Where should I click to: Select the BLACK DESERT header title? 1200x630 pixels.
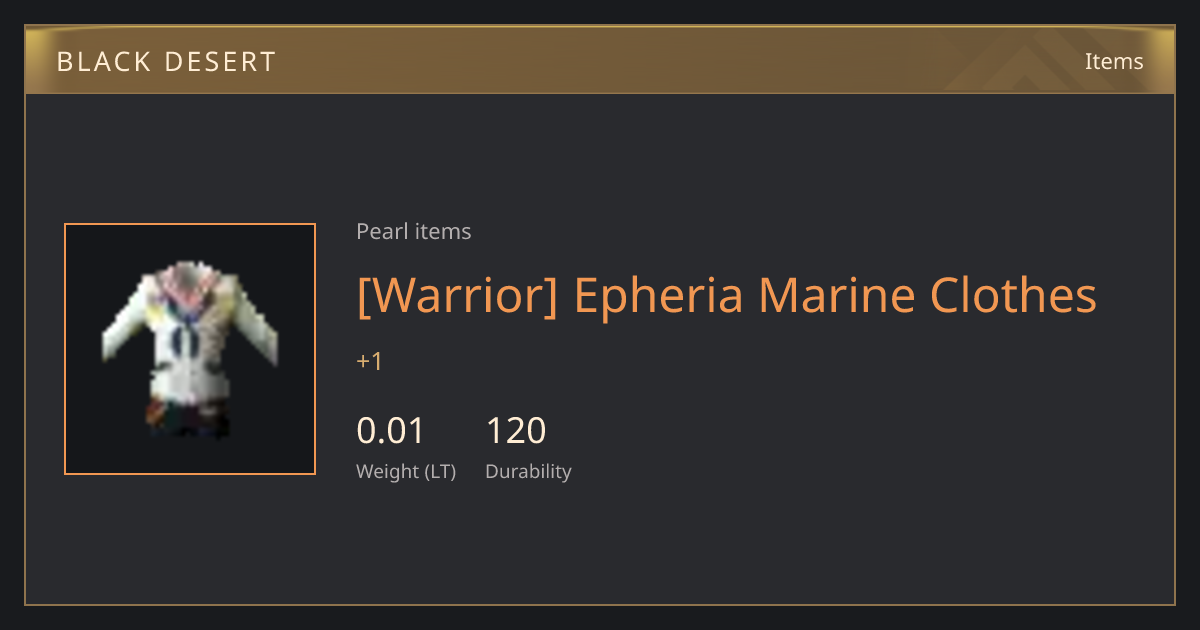tap(166, 62)
